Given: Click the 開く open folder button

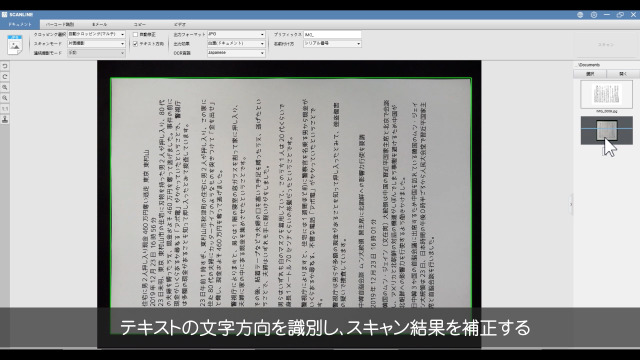Looking at the screenshot, I should (623, 74).
